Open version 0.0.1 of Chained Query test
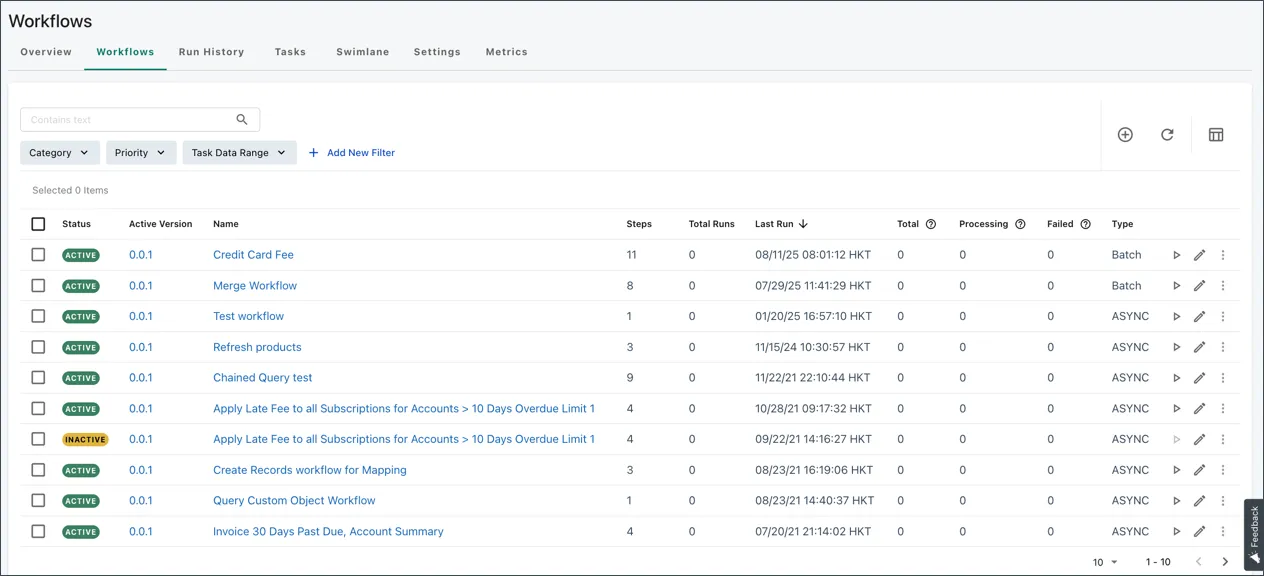 (x=141, y=378)
